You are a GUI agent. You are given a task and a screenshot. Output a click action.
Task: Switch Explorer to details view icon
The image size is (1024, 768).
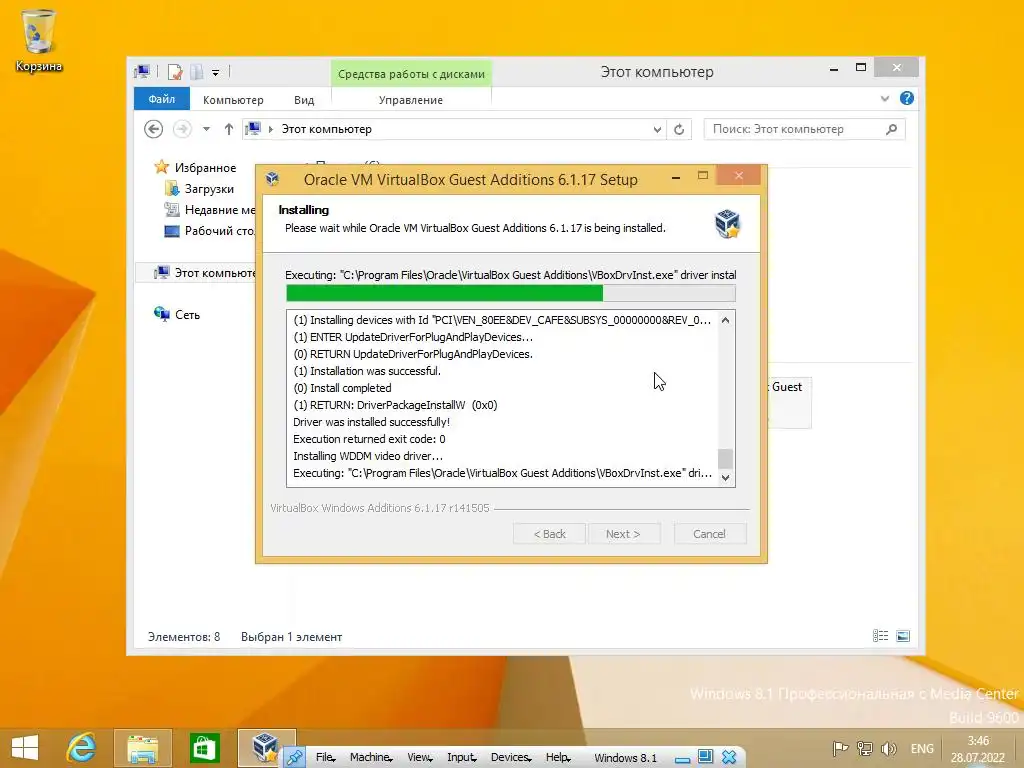coord(880,636)
